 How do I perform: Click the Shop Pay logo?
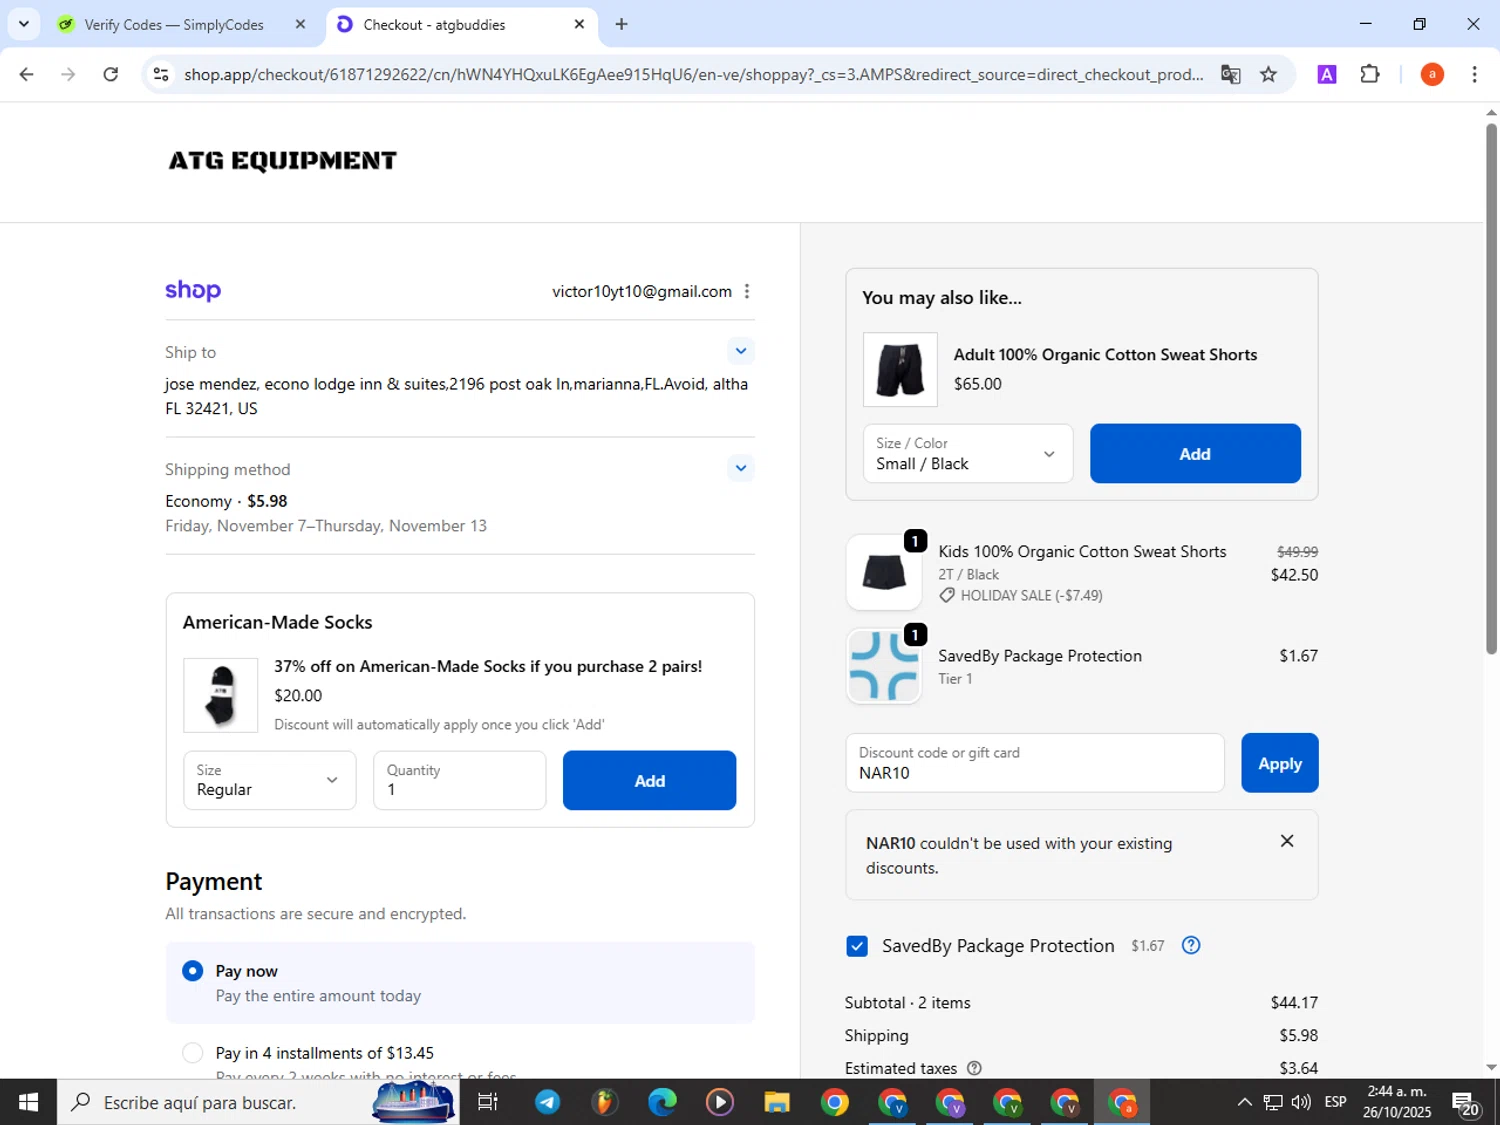(x=193, y=290)
